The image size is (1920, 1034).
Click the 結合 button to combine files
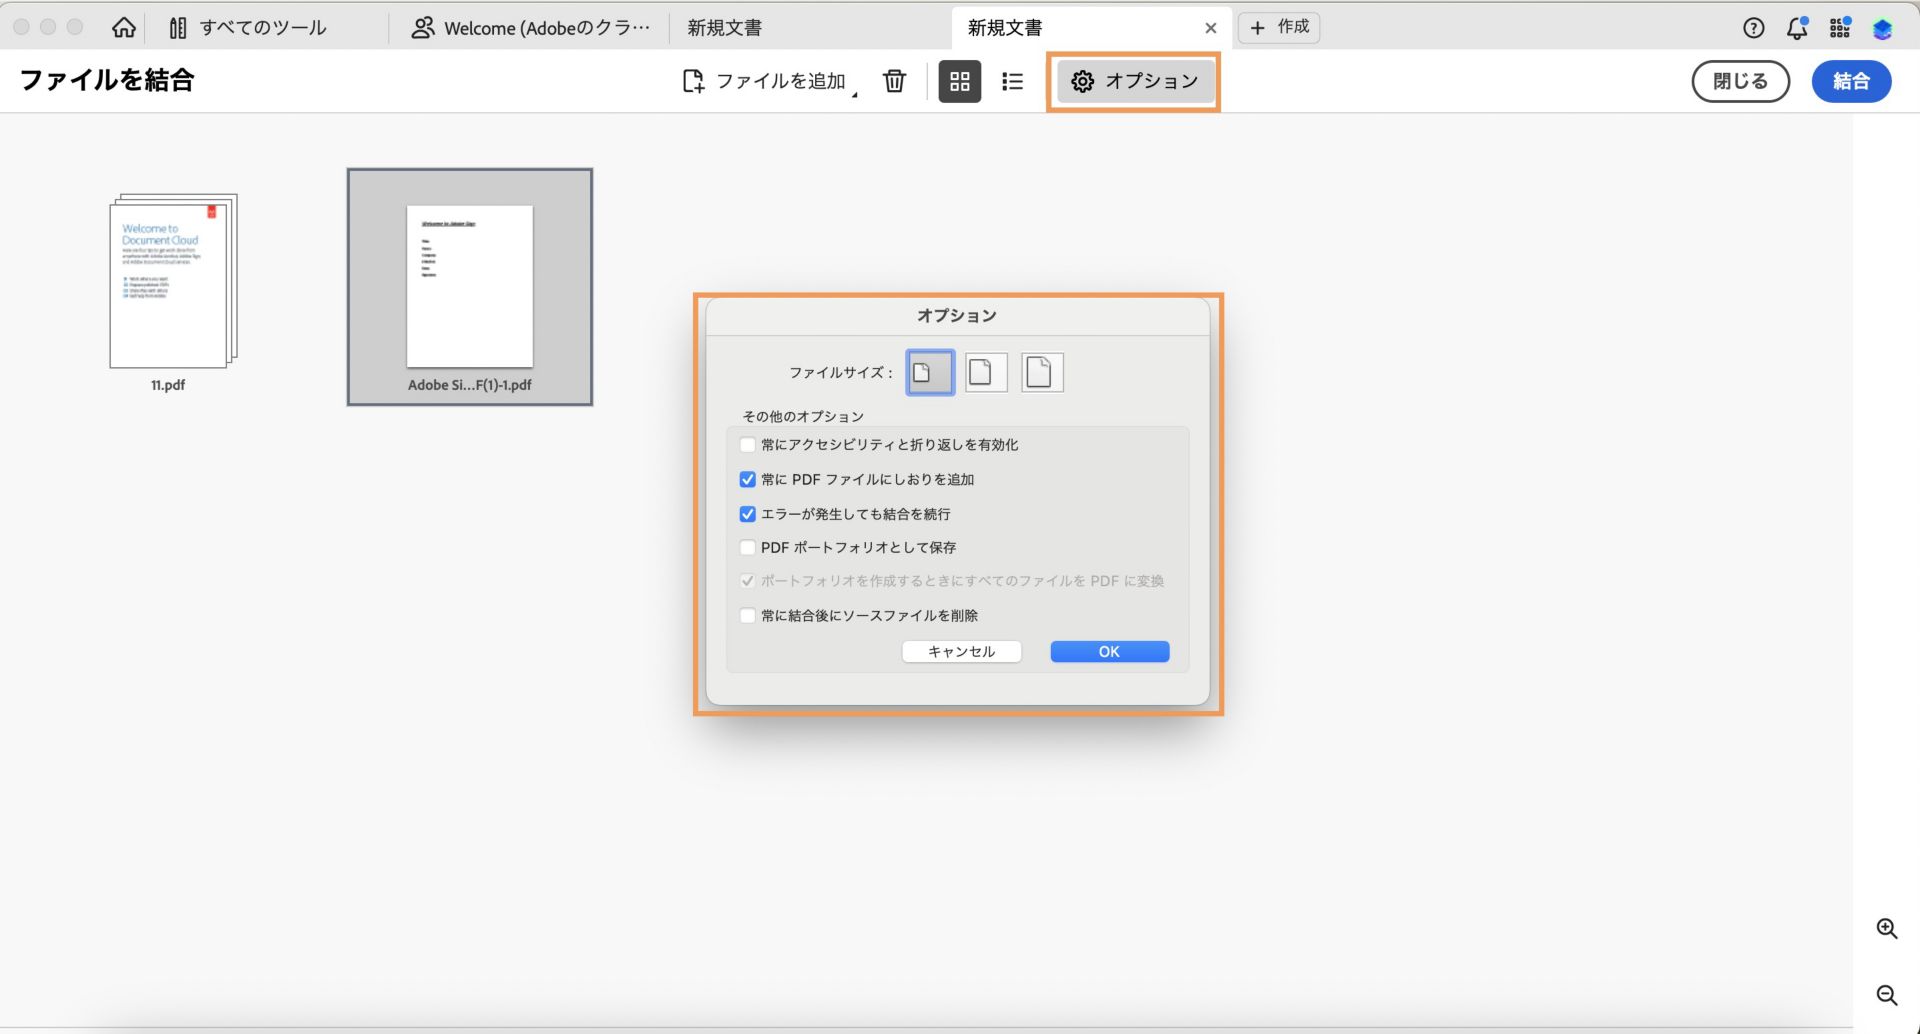(x=1851, y=81)
